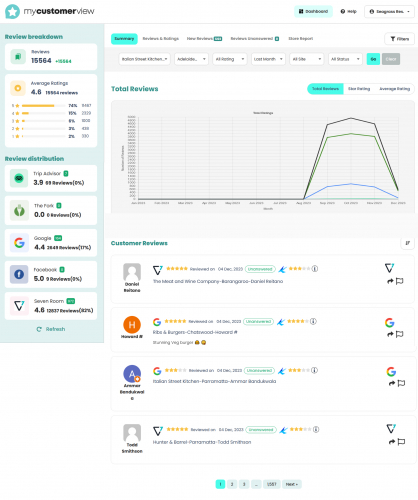Viewport: 418px width, 500px height.
Task: Select the Star Rating chart toggle
Action: point(359,89)
